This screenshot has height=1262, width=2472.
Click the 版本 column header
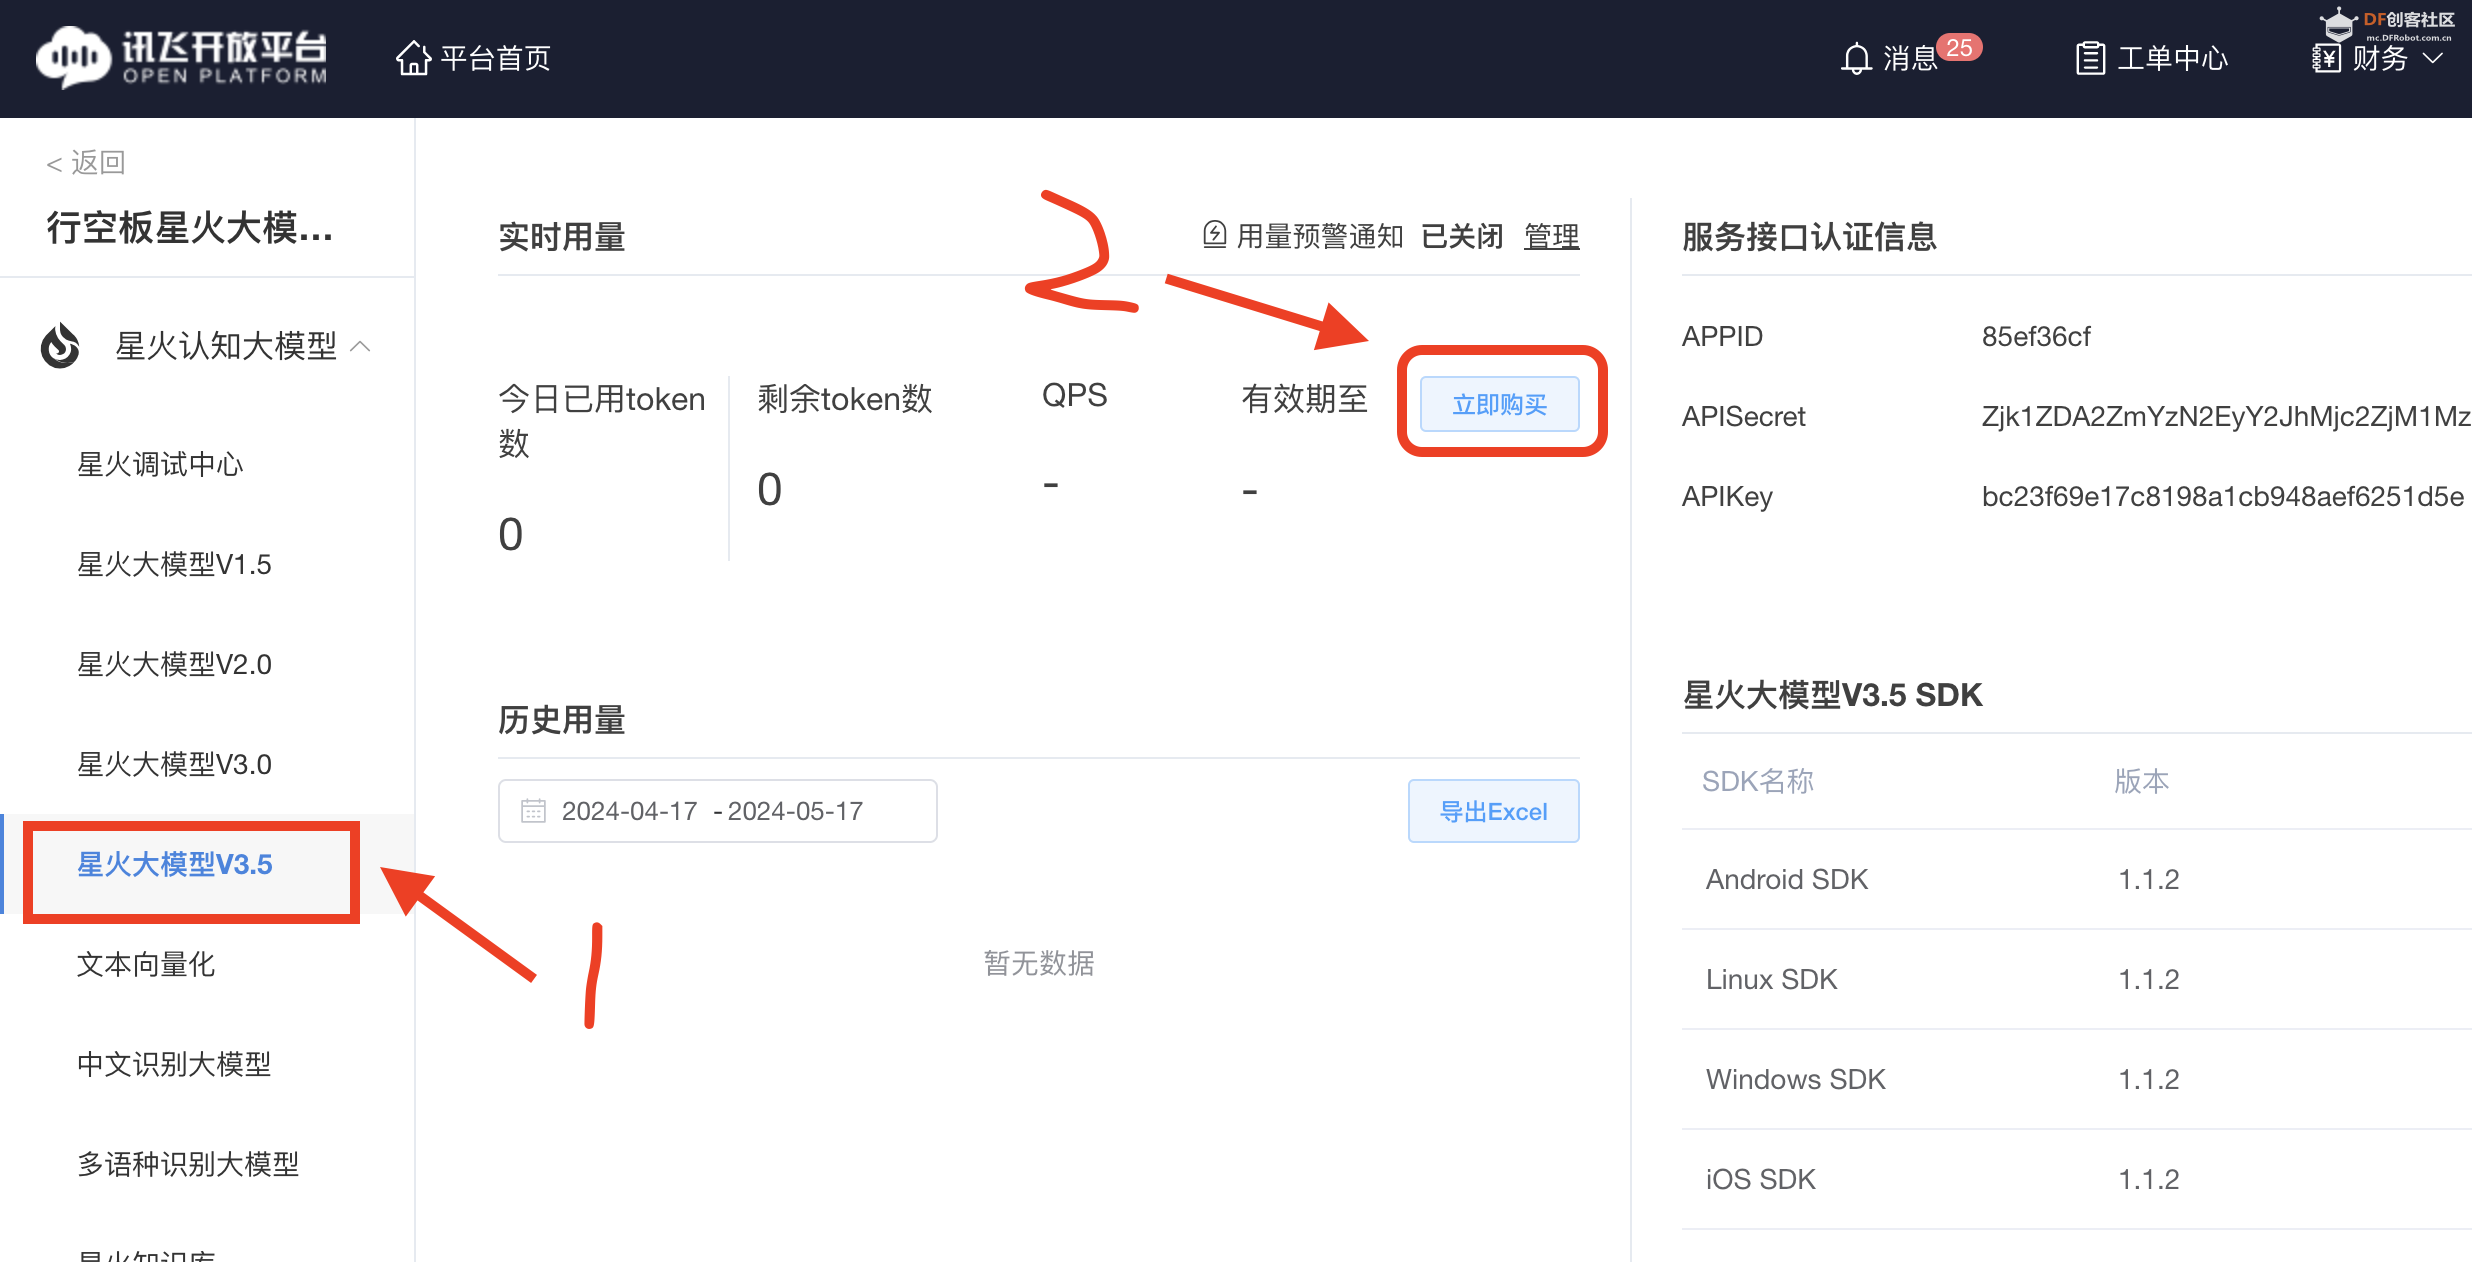click(x=2141, y=781)
